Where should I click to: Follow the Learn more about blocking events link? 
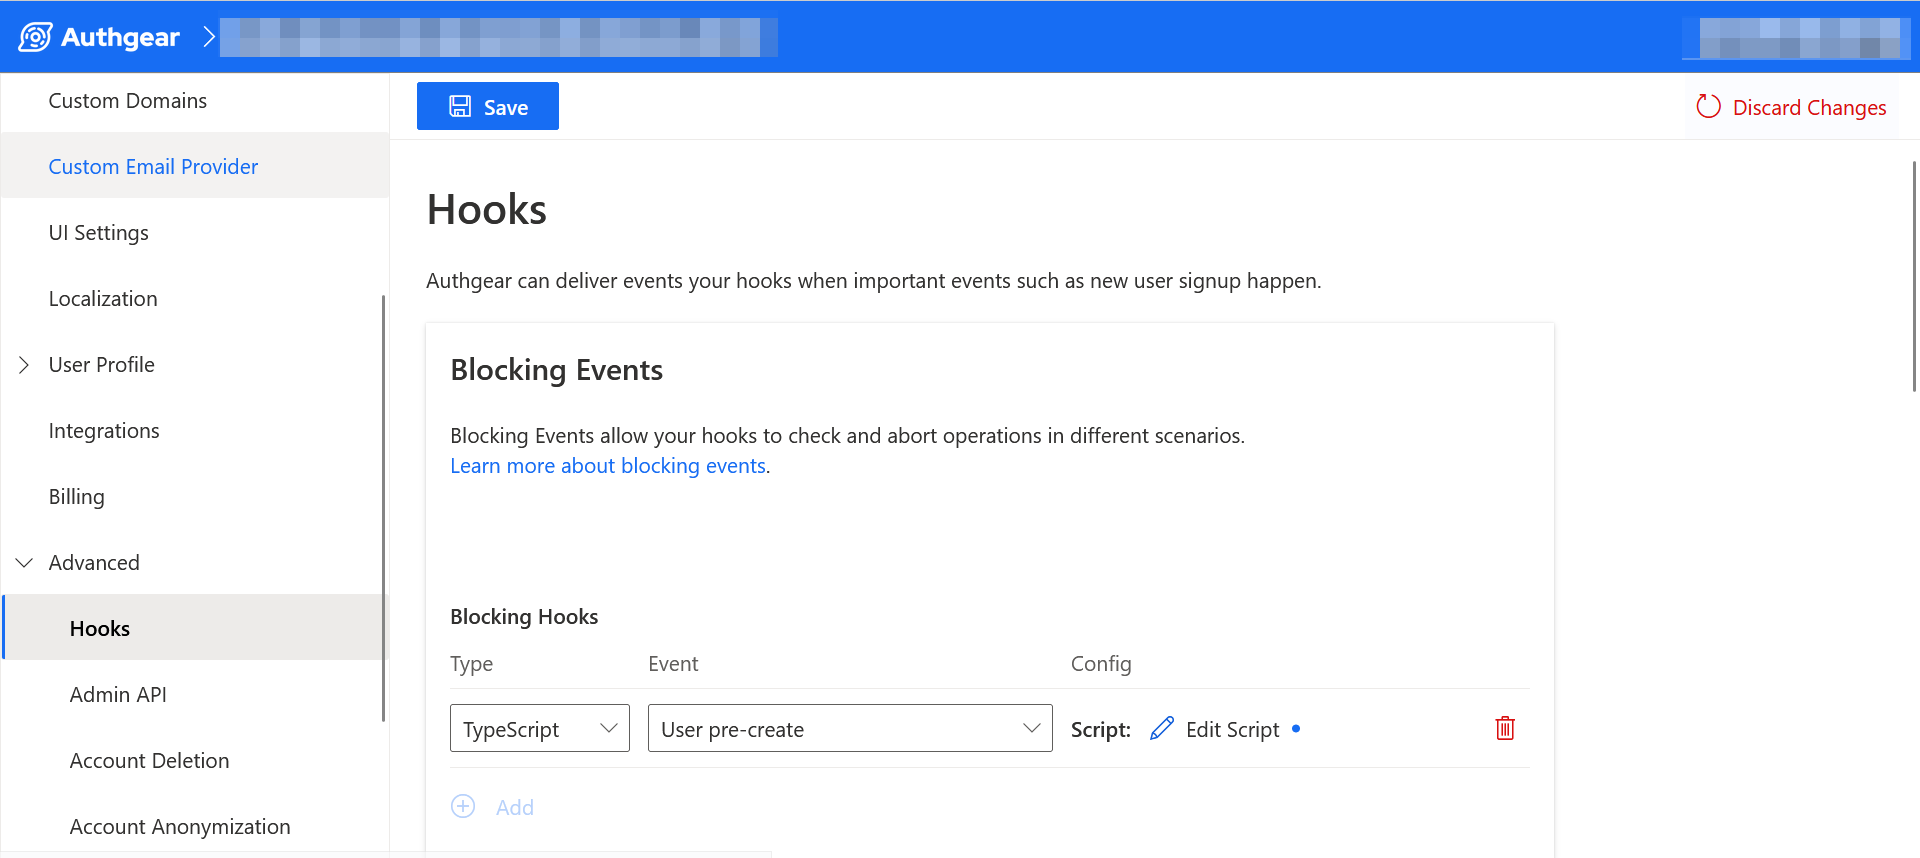coord(608,466)
